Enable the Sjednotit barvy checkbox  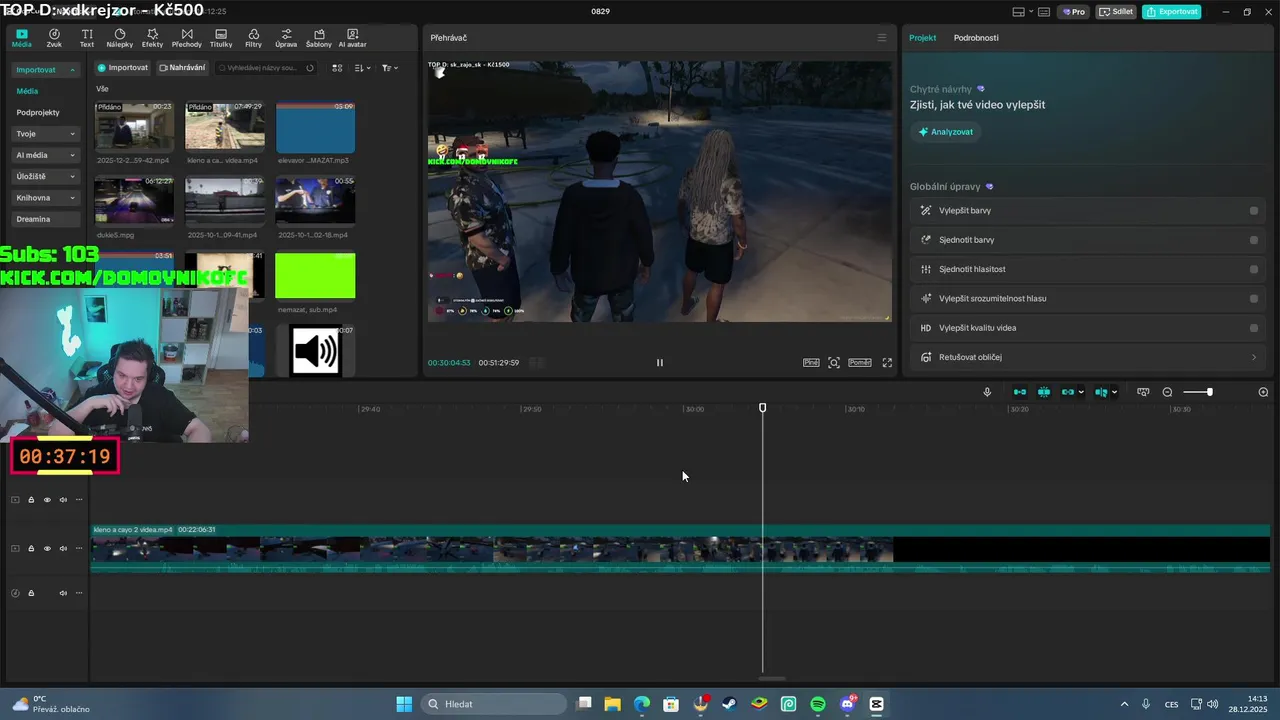(1254, 240)
